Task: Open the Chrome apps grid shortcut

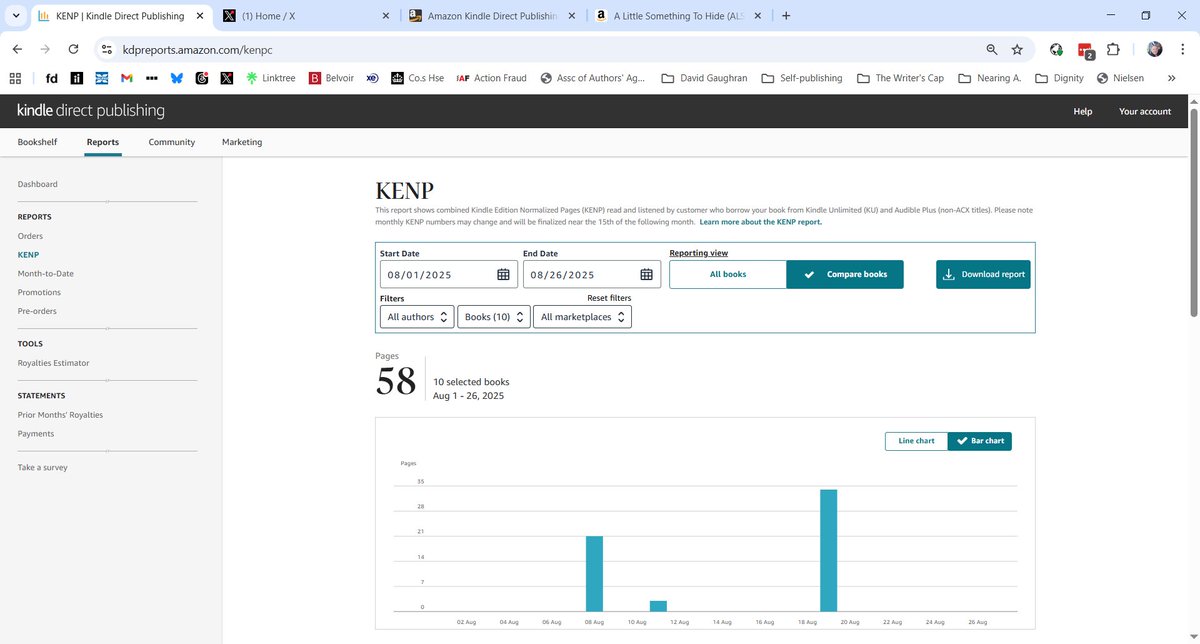Action: pyautogui.click(x=15, y=77)
